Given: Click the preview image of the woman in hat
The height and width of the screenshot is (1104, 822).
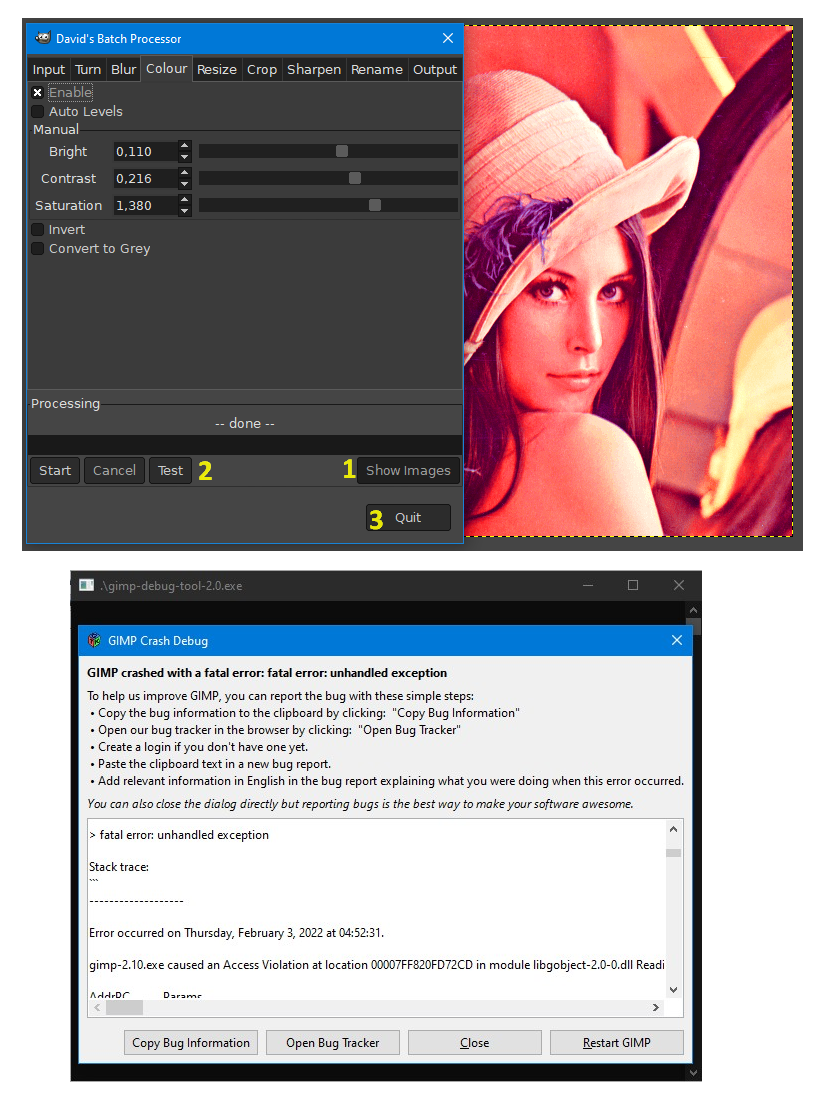Looking at the screenshot, I should click(x=628, y=281).
